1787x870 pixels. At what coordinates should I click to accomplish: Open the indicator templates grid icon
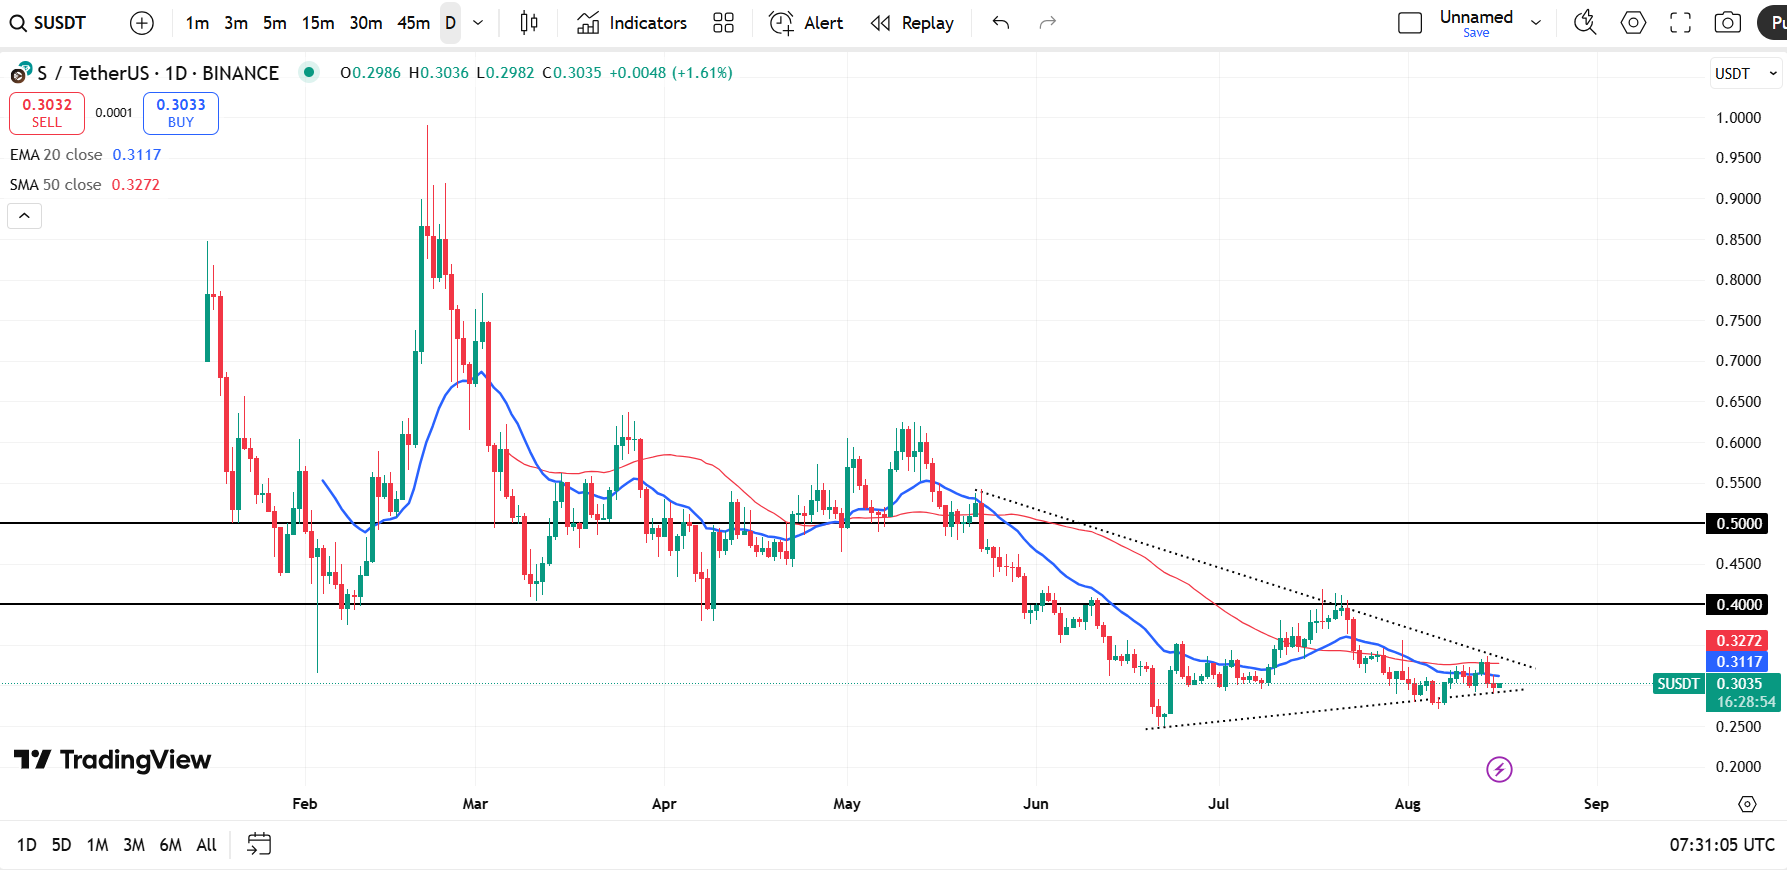[x=724, y=23]
